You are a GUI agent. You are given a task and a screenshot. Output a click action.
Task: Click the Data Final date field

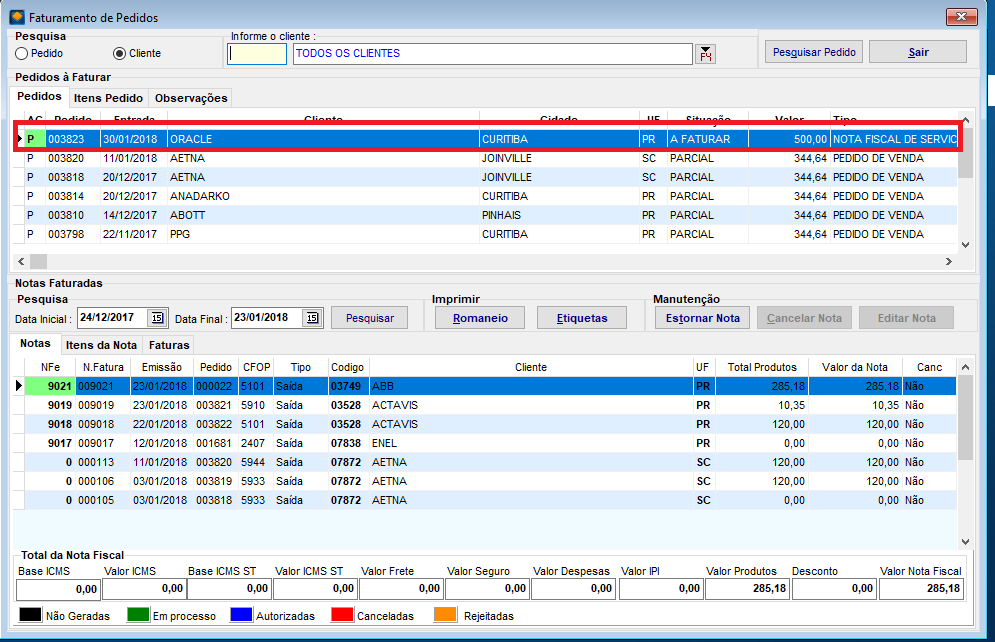tap(267, 318)
